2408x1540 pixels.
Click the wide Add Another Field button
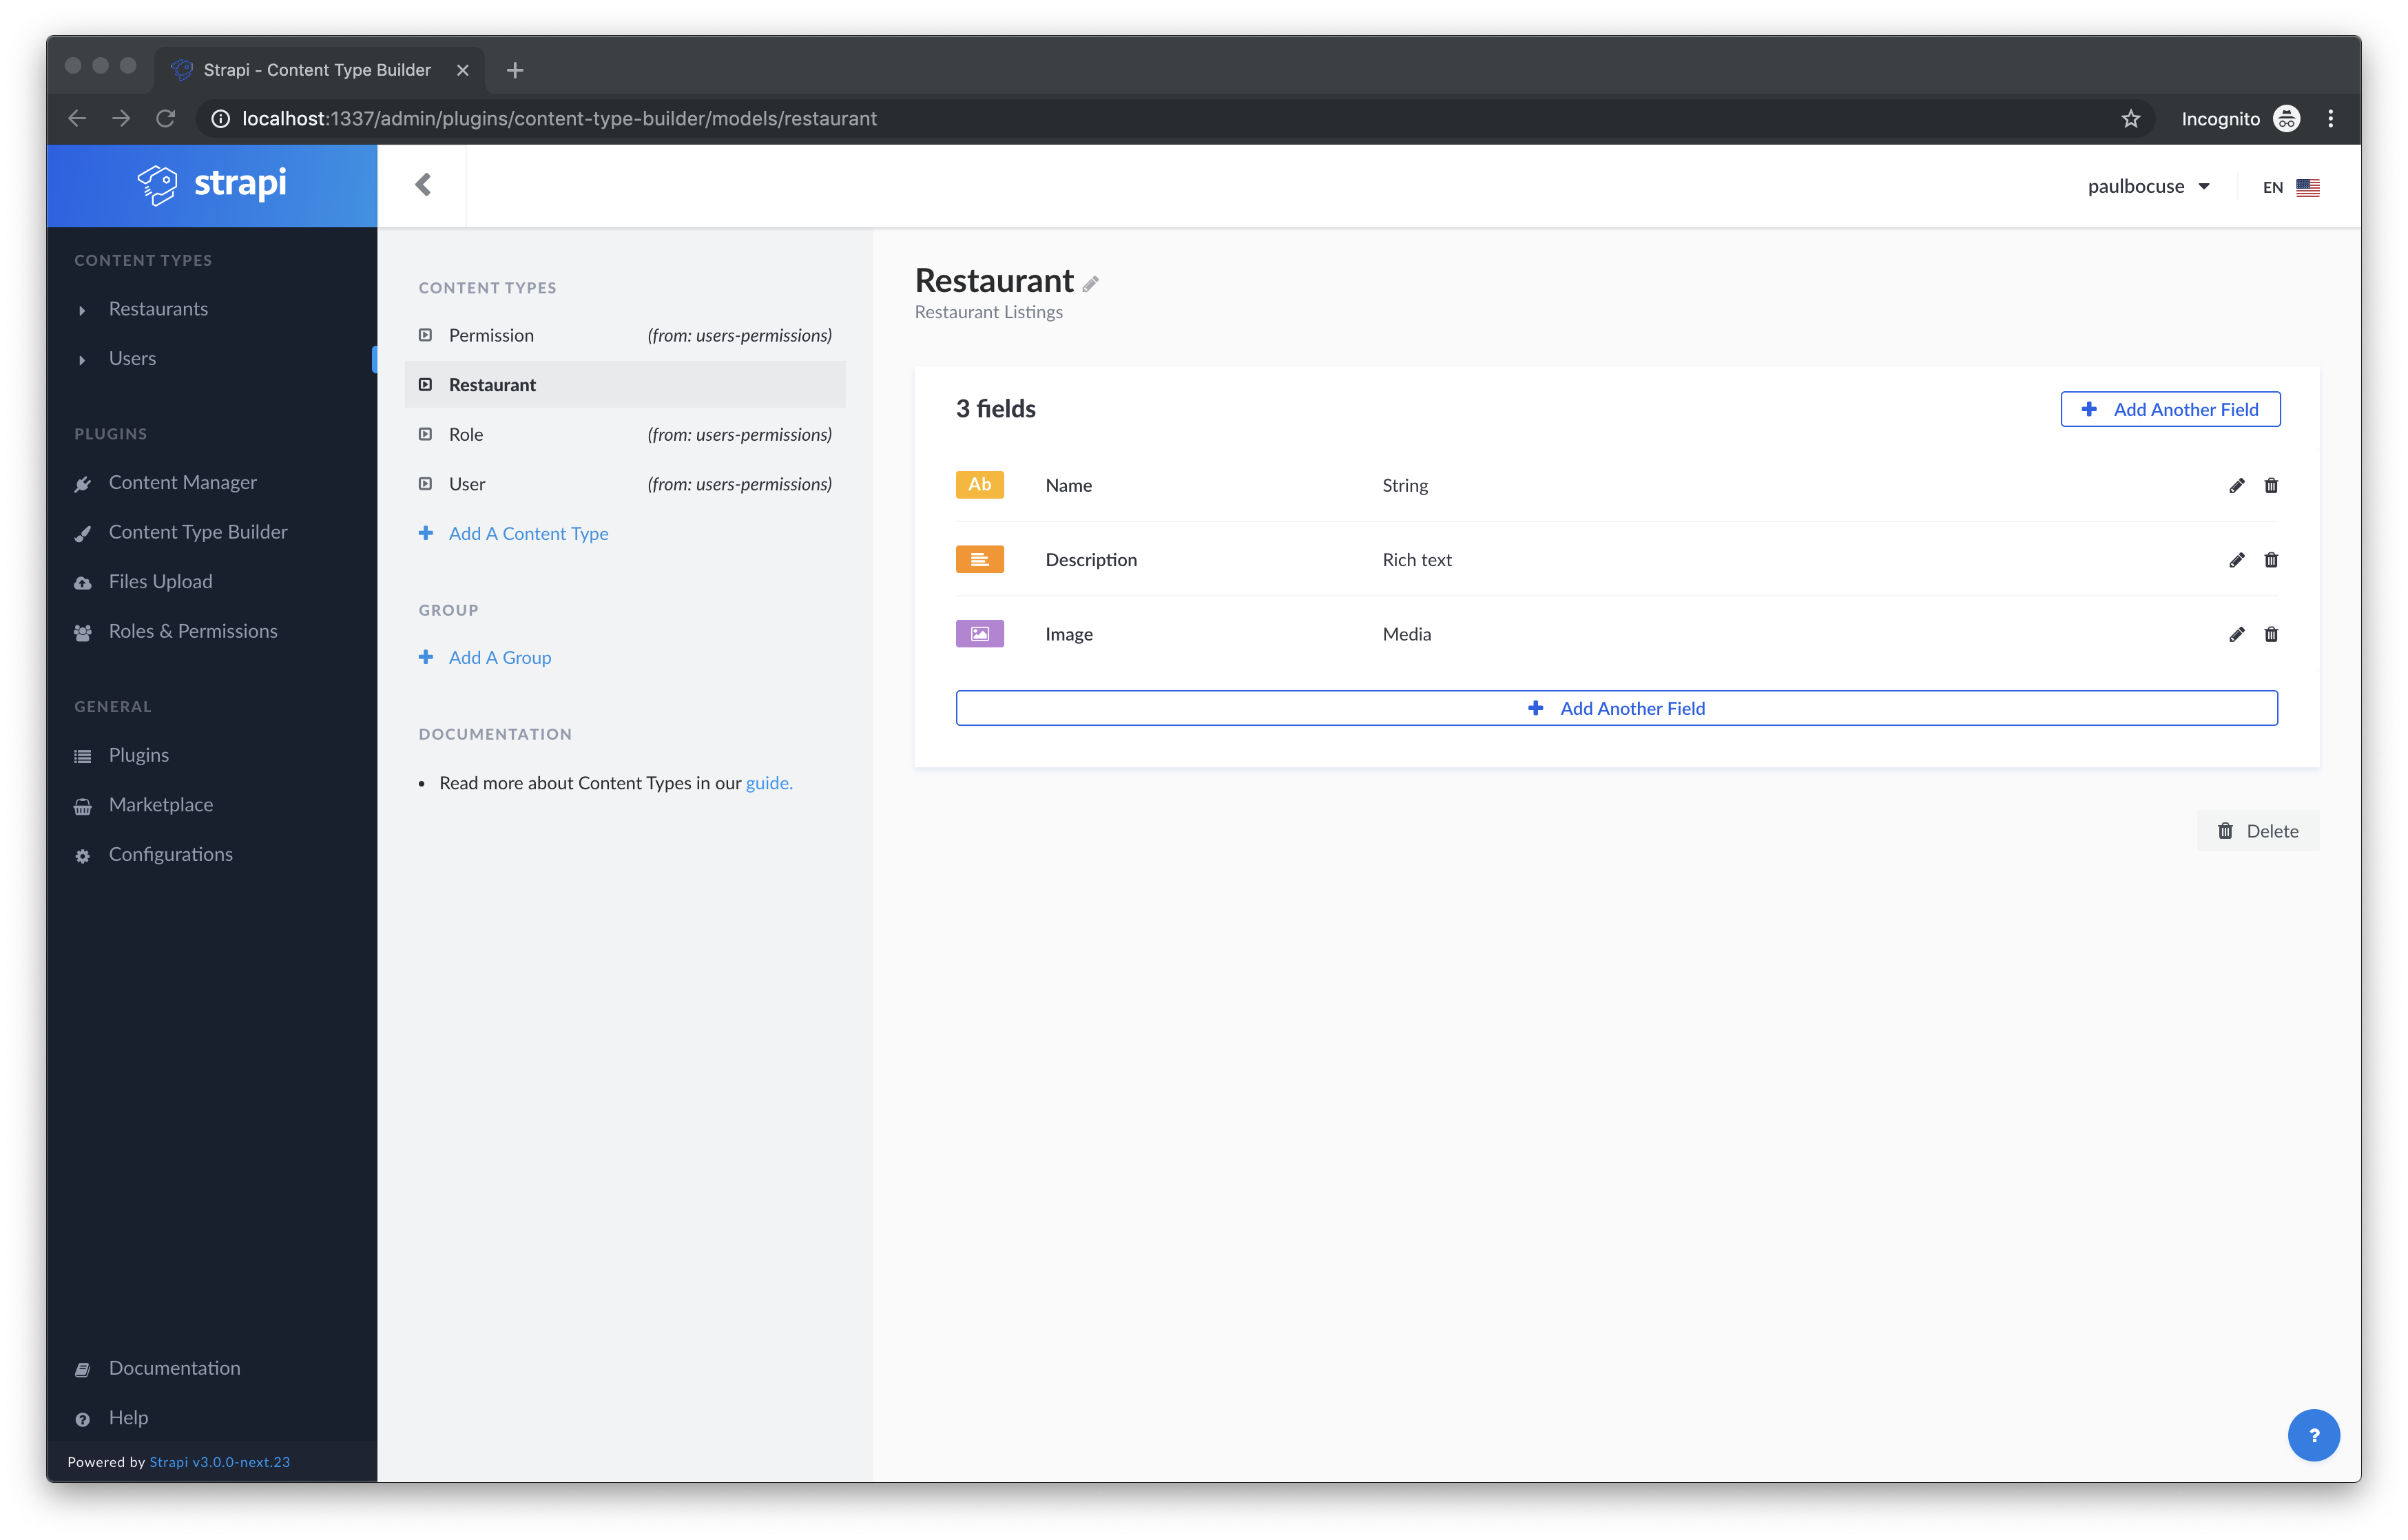[x=1616, y=708]
